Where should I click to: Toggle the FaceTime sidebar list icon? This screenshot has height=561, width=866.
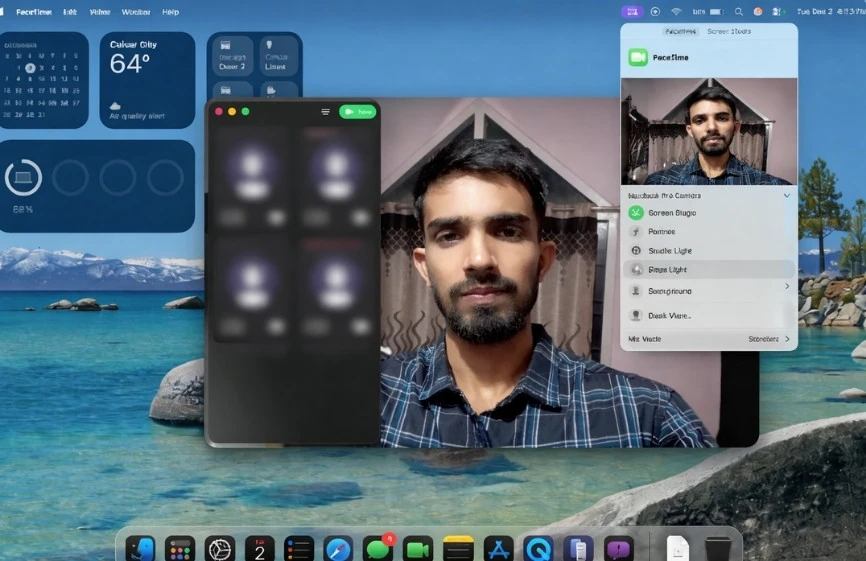(x=325, y=112)
